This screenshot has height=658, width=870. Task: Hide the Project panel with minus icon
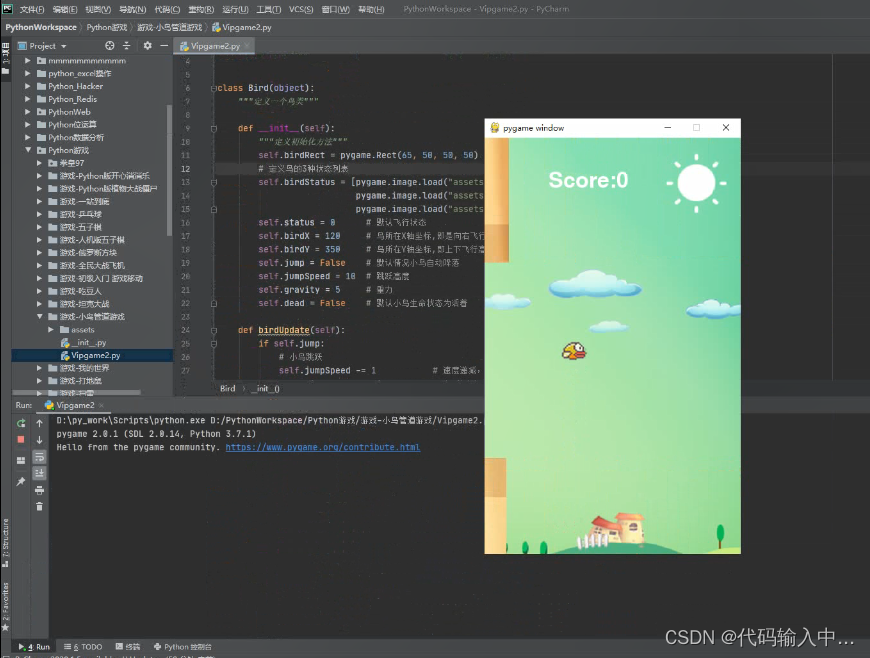(164, 46)
